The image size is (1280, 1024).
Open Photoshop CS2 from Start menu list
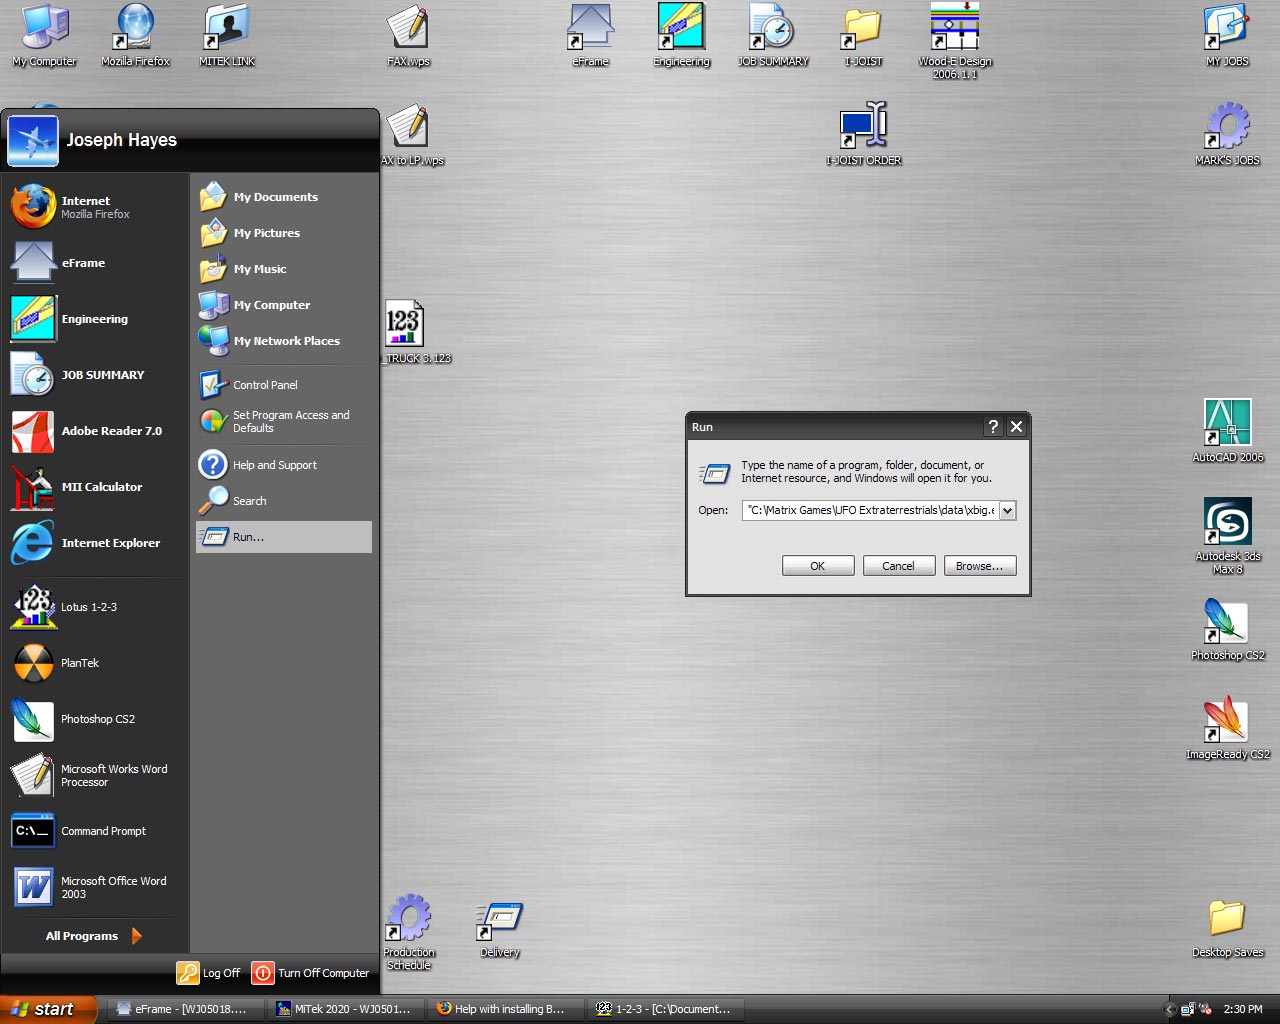click(x=95, y=719)
